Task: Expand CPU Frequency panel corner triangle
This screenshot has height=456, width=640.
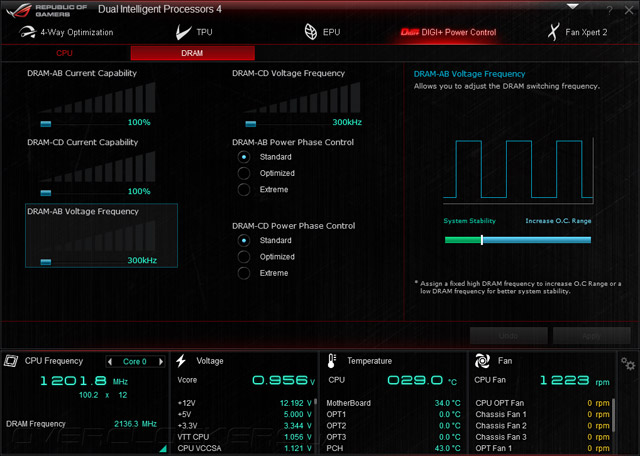Action: (163, 449)
